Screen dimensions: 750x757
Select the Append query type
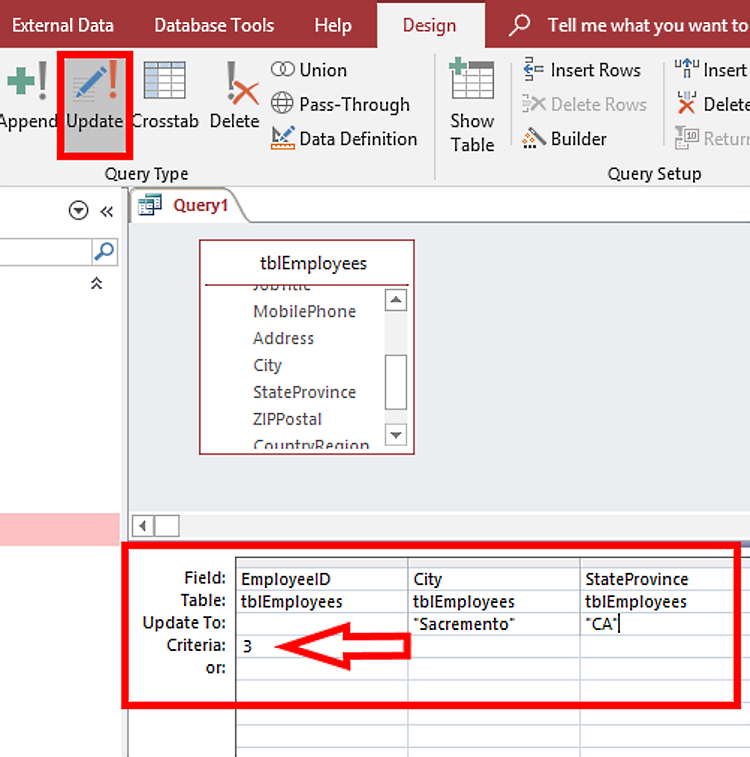point(27,96)
